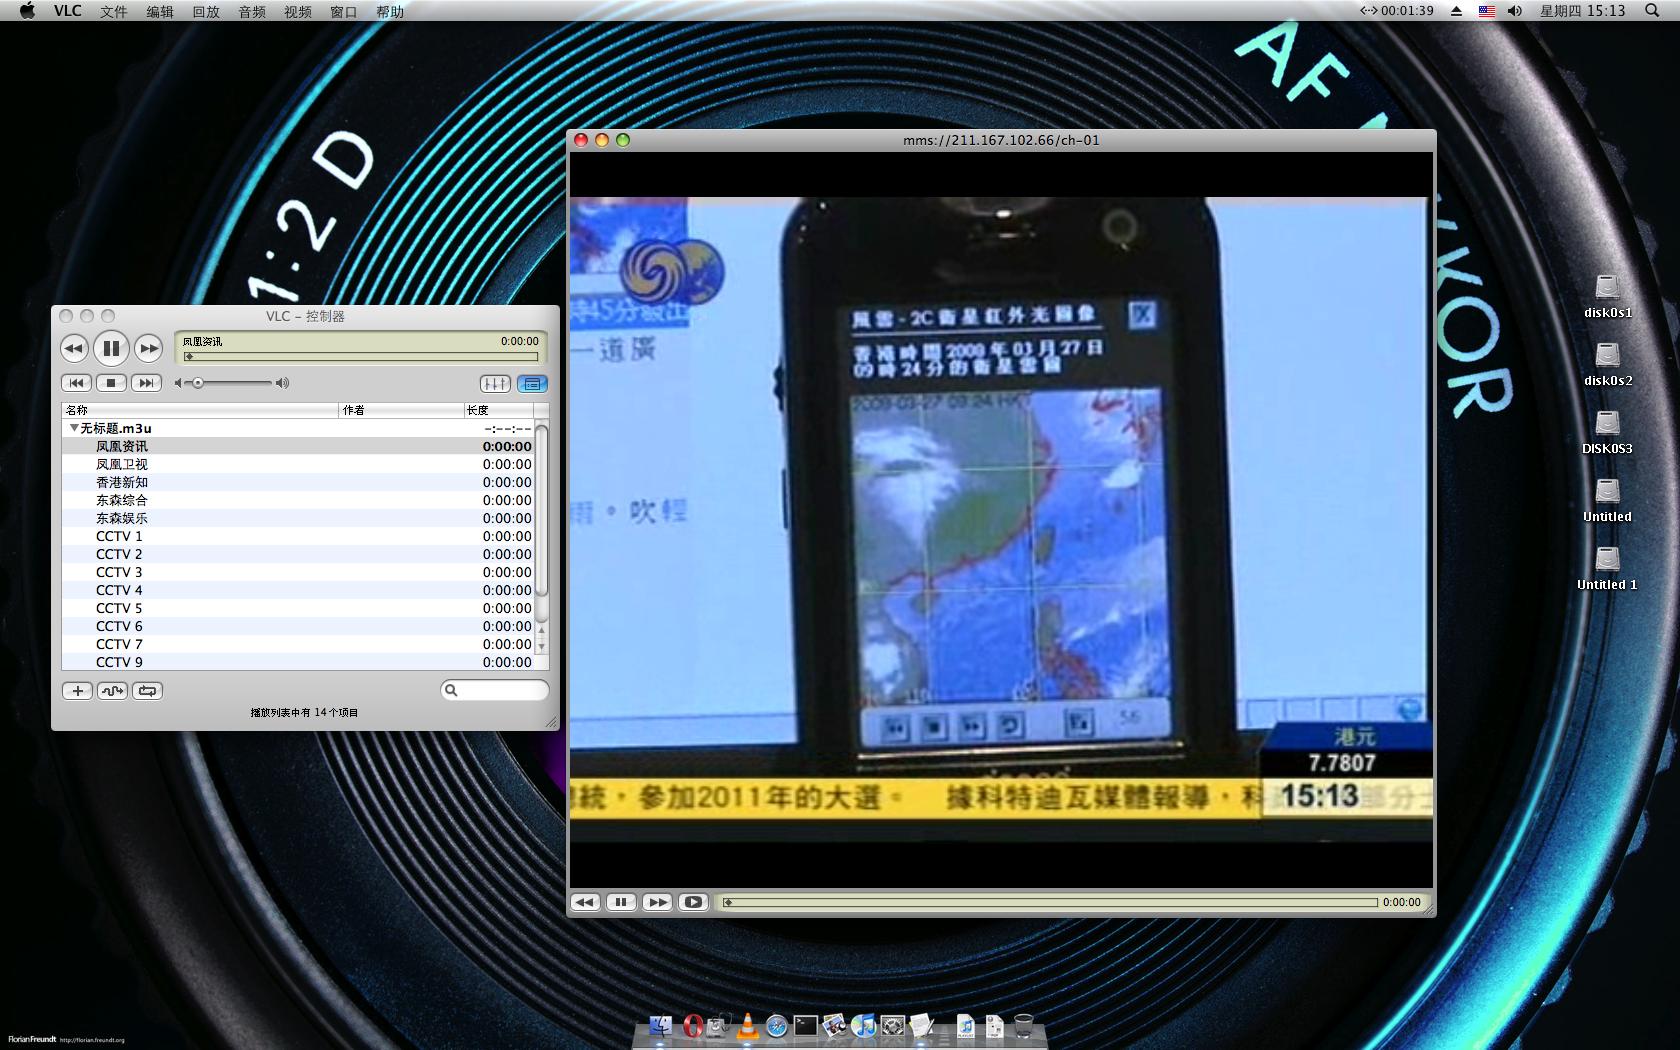The height and width of the screenshot is (1050, 1680).
Task: Open the 帮助 menu
Action: 390,11
